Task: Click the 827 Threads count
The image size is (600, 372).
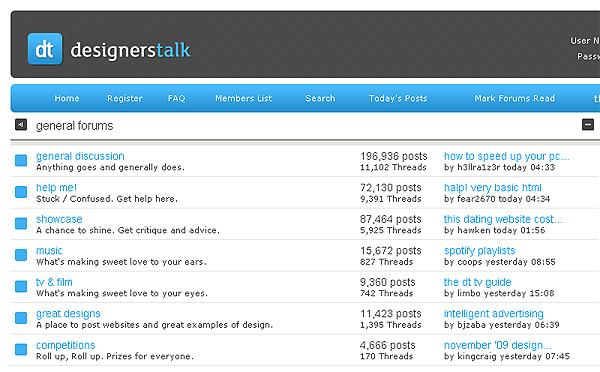Action: coord(386,262)
